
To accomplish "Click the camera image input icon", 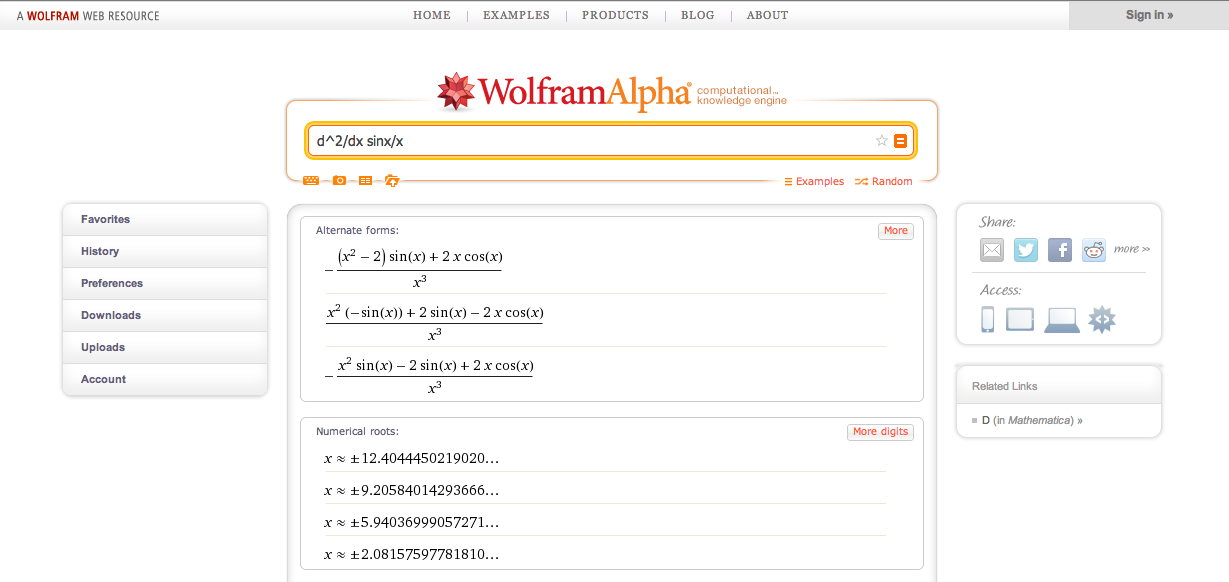I will (338, 179).
